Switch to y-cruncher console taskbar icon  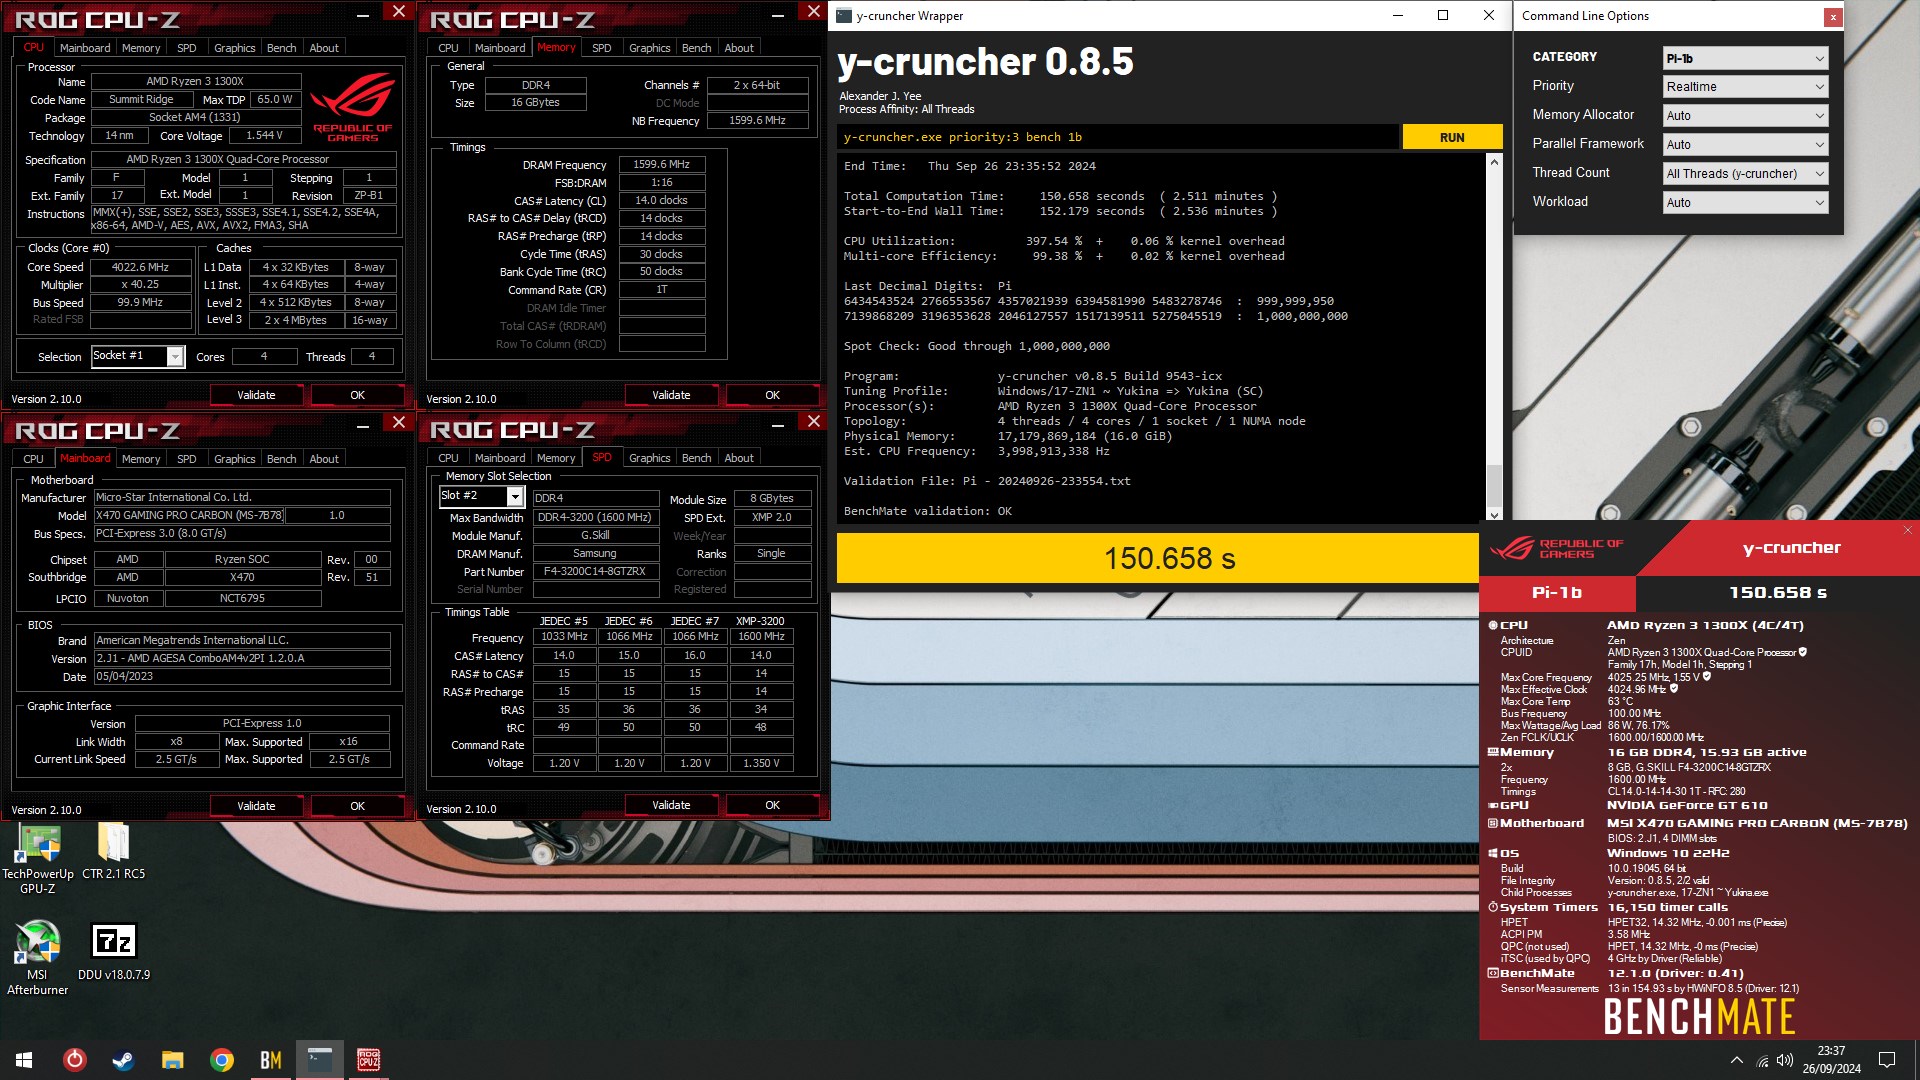click(x=320, y=1060)
